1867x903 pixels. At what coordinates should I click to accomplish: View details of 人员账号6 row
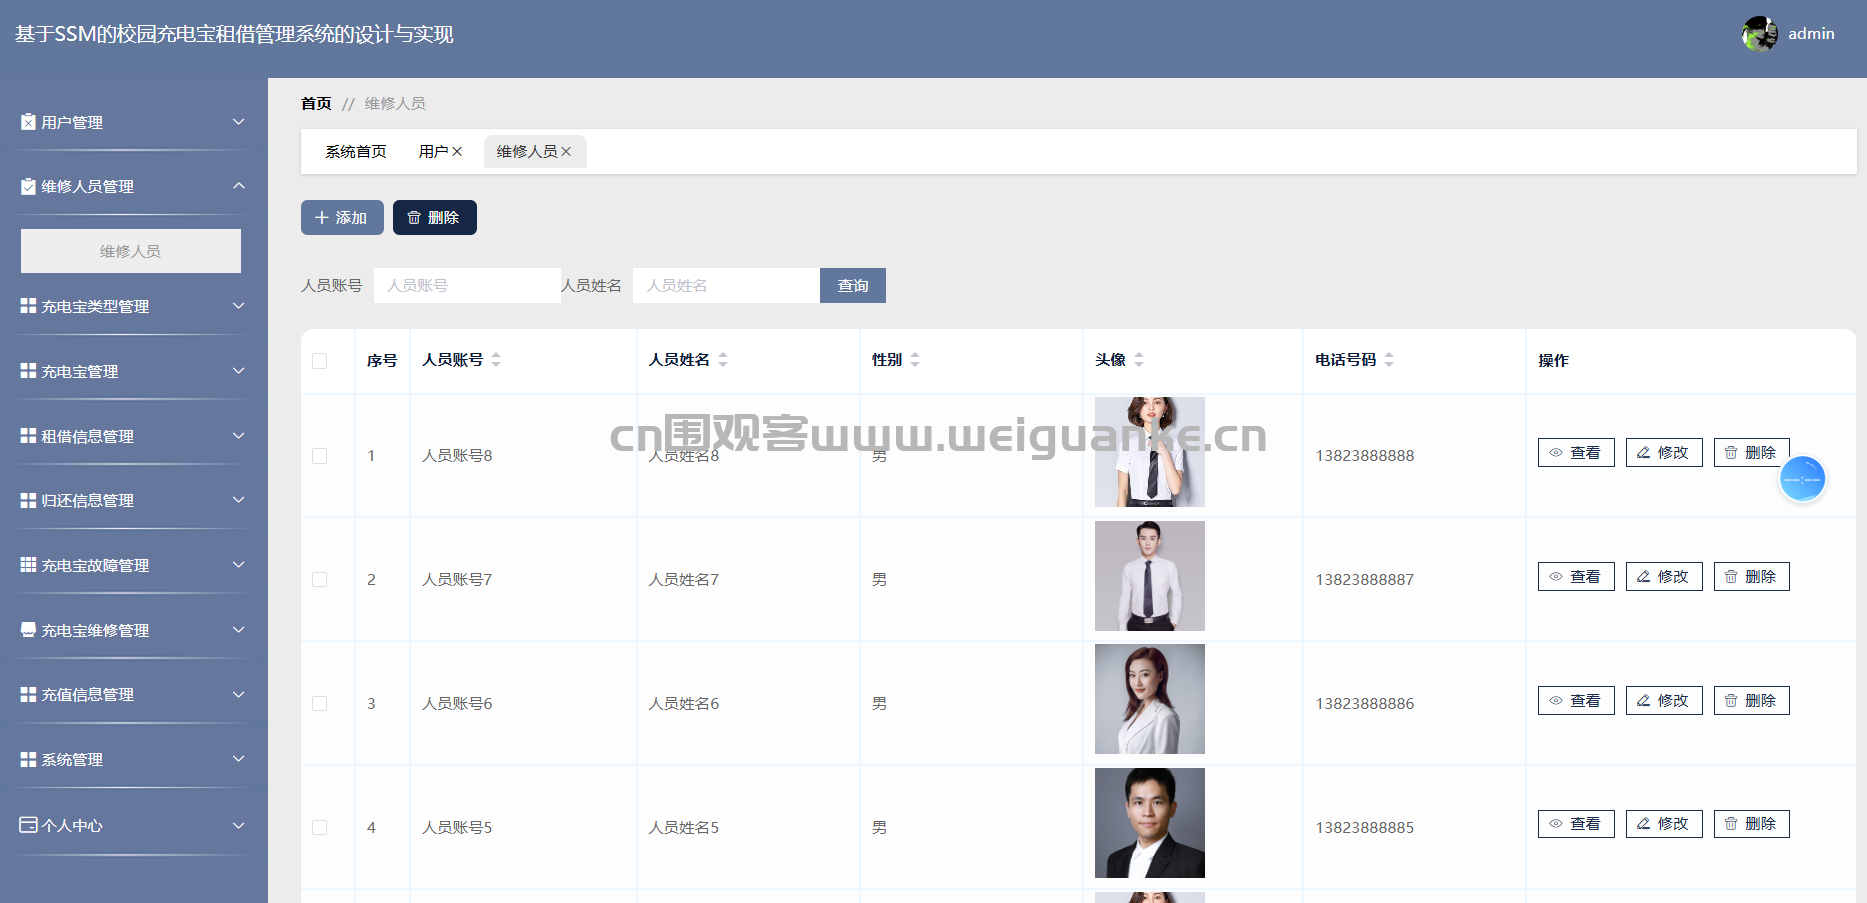click(x=1576, y=701)
